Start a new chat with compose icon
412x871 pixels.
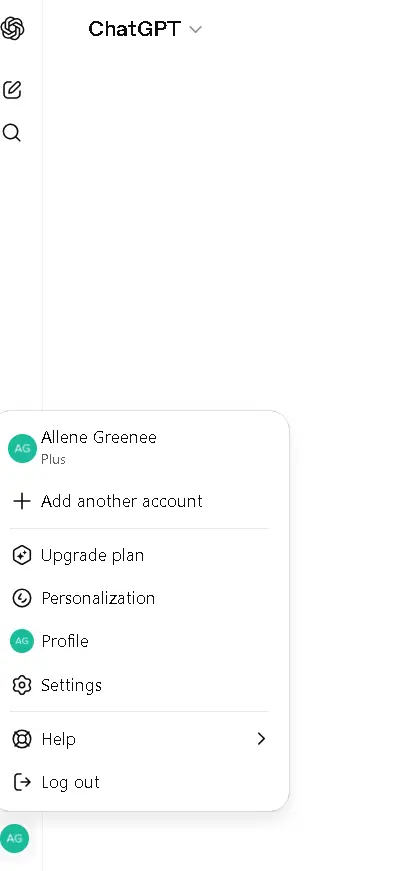[x=12, y=89]
